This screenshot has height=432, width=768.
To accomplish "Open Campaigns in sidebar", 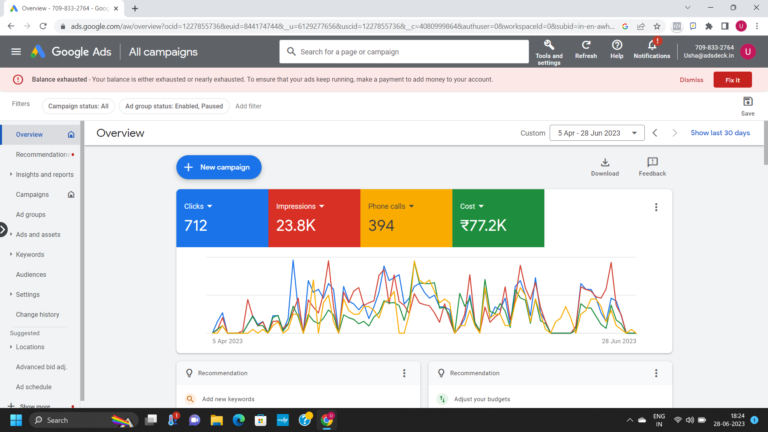I will click(32, 194).
